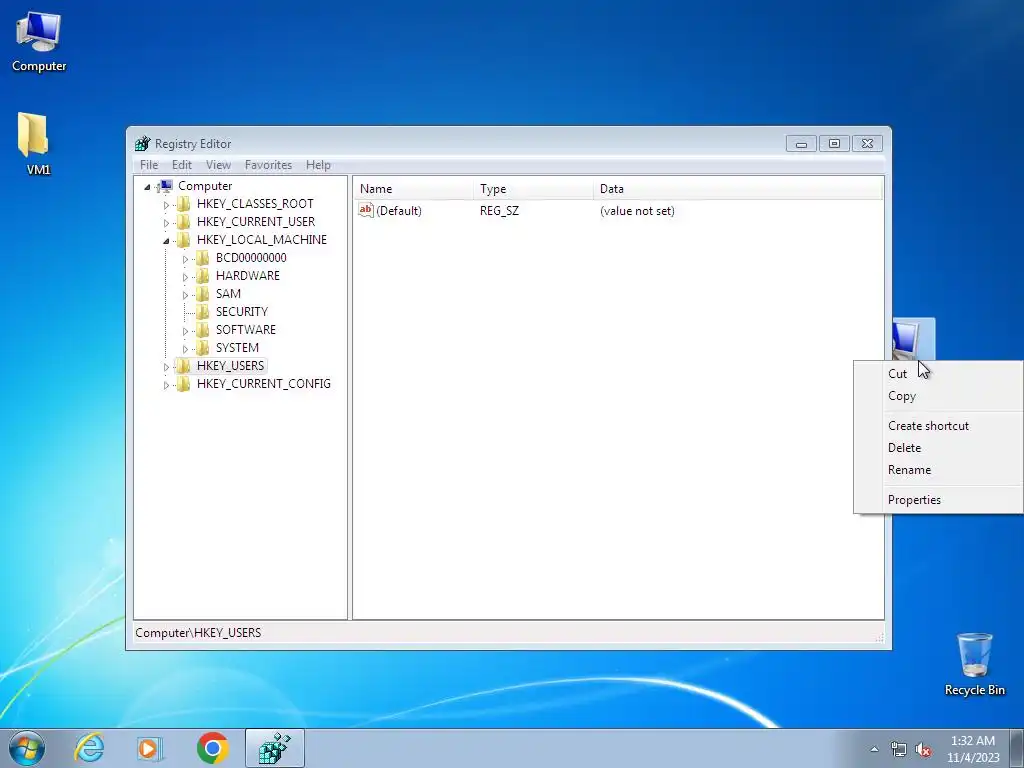This screenshot has width=1024, height=768.
Task: Expand HKEY_CLASSES_ROOT key
Action: tap(167, 205)
